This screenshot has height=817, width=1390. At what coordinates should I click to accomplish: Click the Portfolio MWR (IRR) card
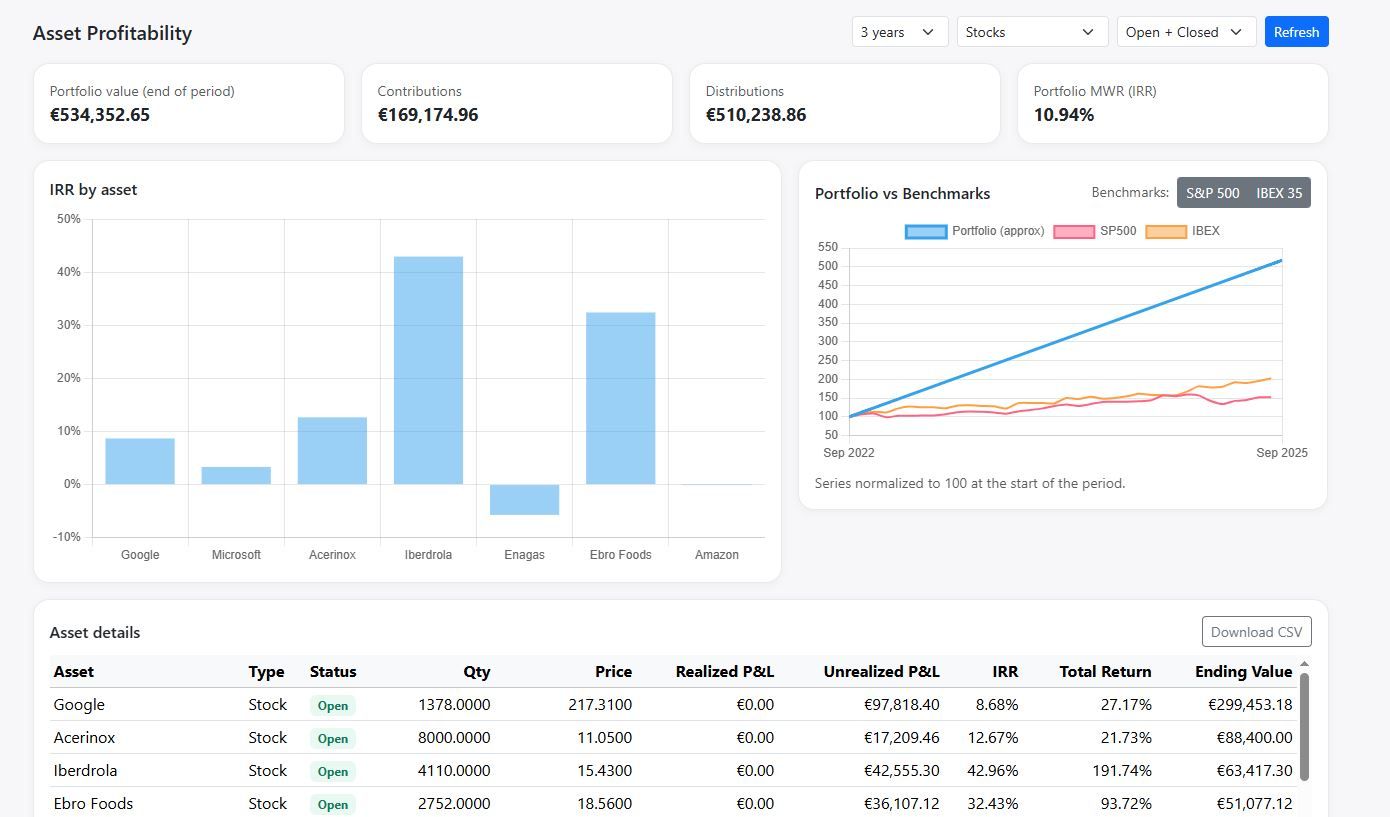click(x=1172, y=103)
